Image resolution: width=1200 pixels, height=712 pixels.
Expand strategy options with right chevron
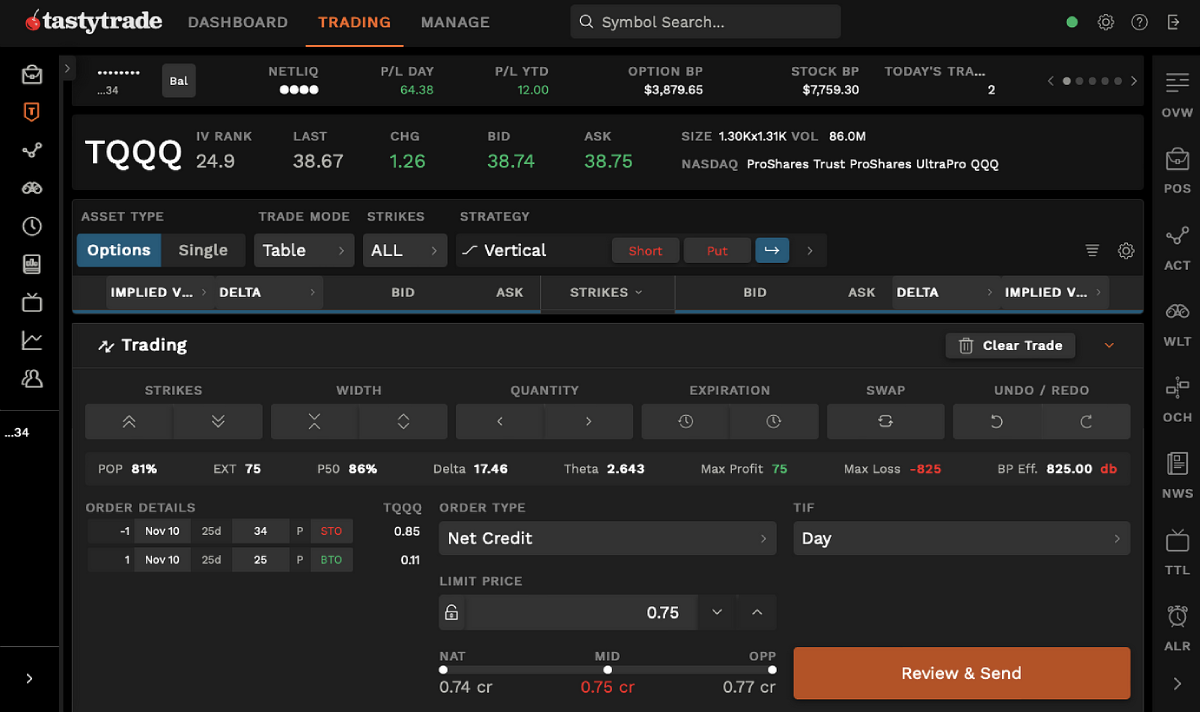(x=810, y=250)
